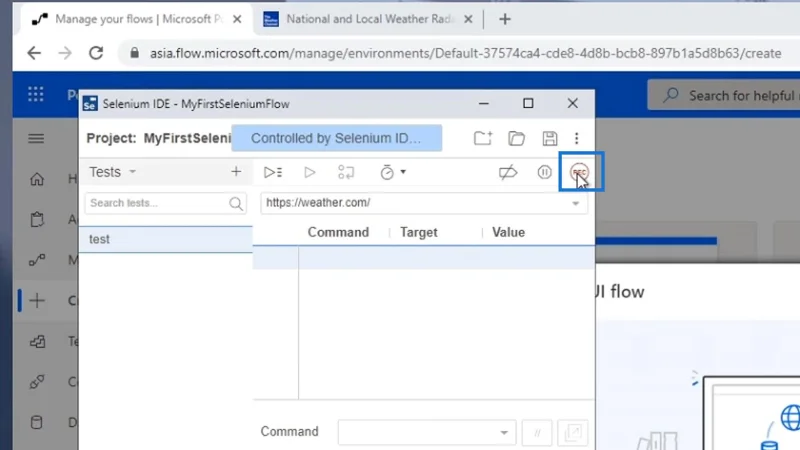Go to Home in Power Automate sidebar
800x450 pixels.
(x=37, y=179)
